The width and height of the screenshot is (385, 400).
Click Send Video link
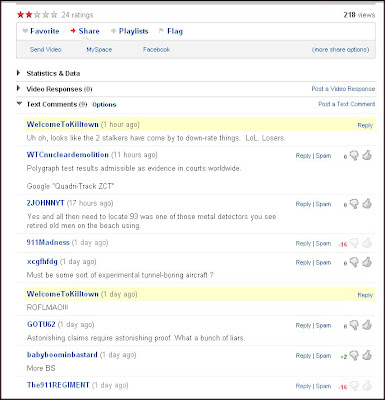point(45,50)
